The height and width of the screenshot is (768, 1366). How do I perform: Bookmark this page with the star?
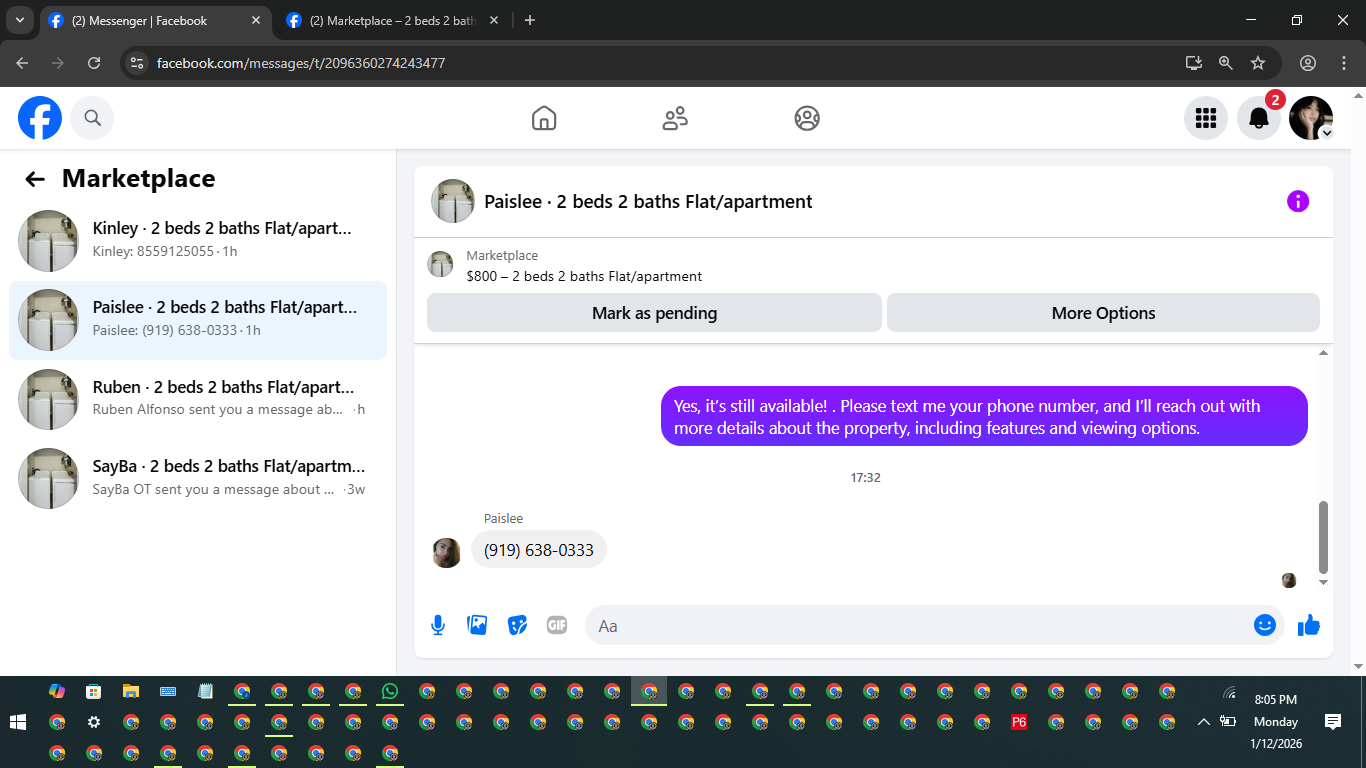click(x=1258, y=63)
